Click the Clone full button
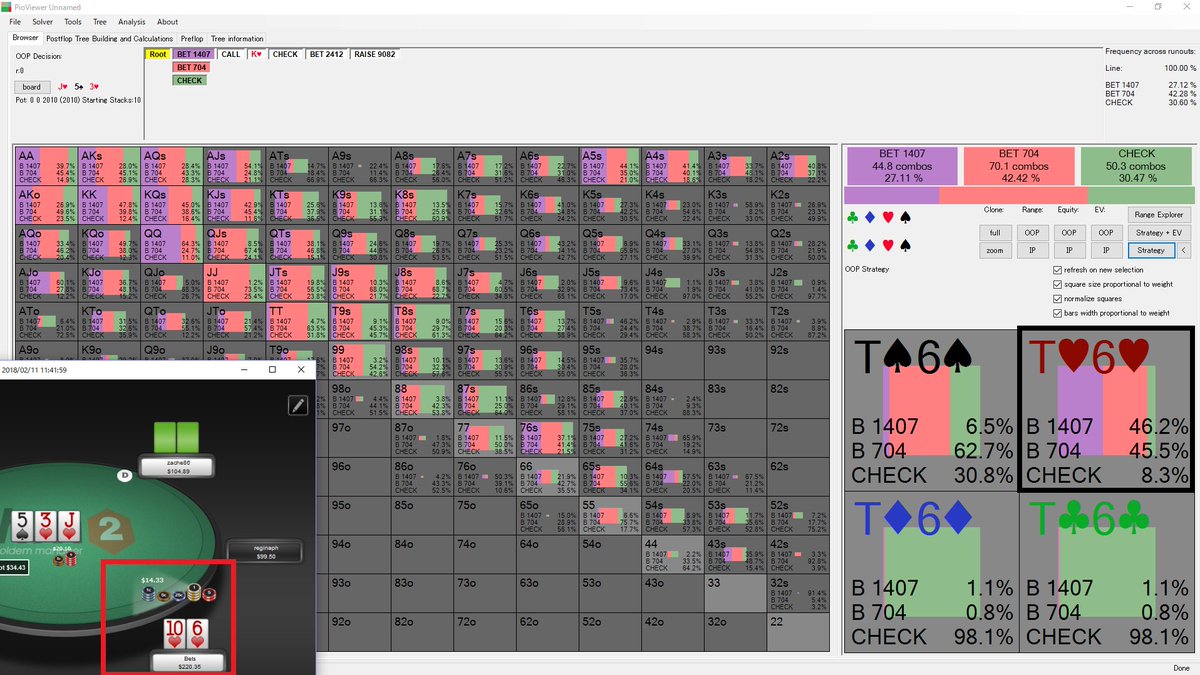Viewport: 1200px width, 675px height. (x=995, y=232)
